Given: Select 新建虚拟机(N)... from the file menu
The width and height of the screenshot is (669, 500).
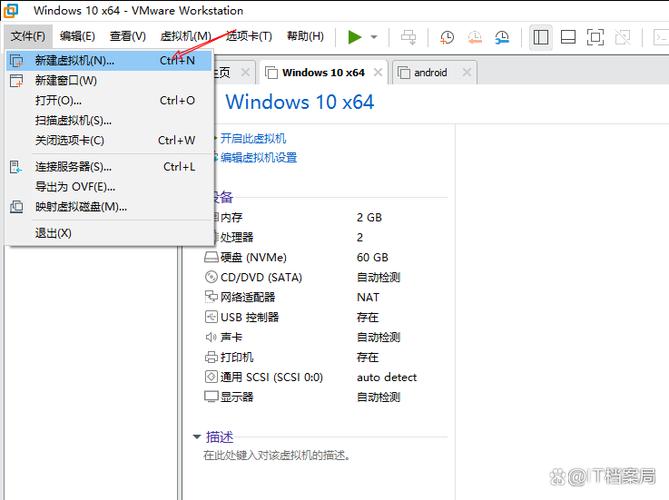Looking at the screenshot, I should click(x=74, y=60).
